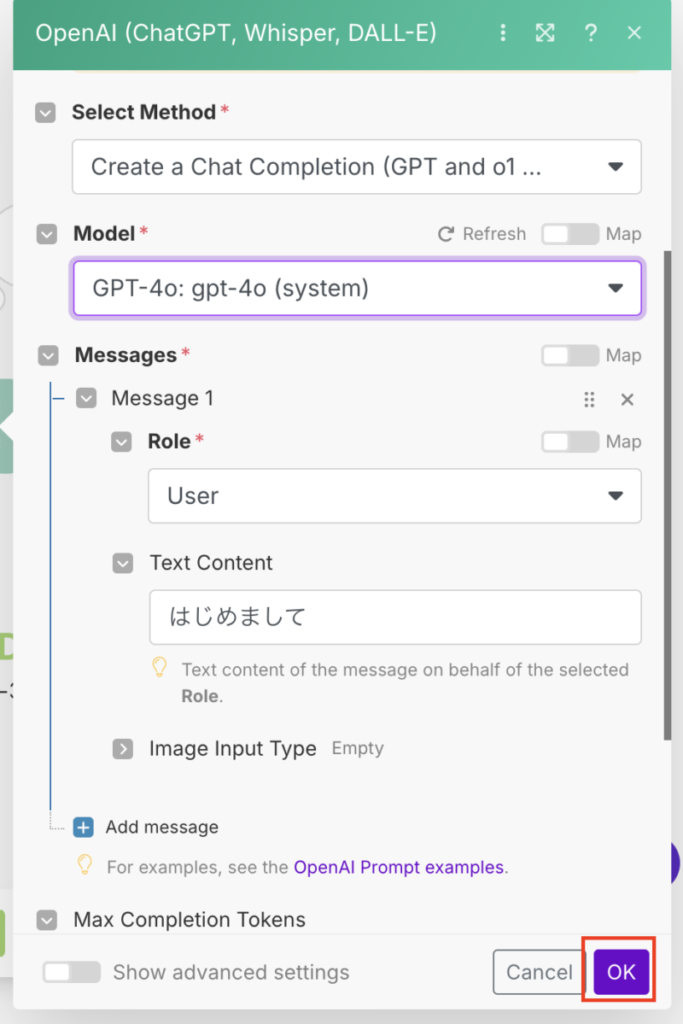Open the OpenAI Prompt examples link
The width and height of the screenshot is (683, 1024).
399,867
